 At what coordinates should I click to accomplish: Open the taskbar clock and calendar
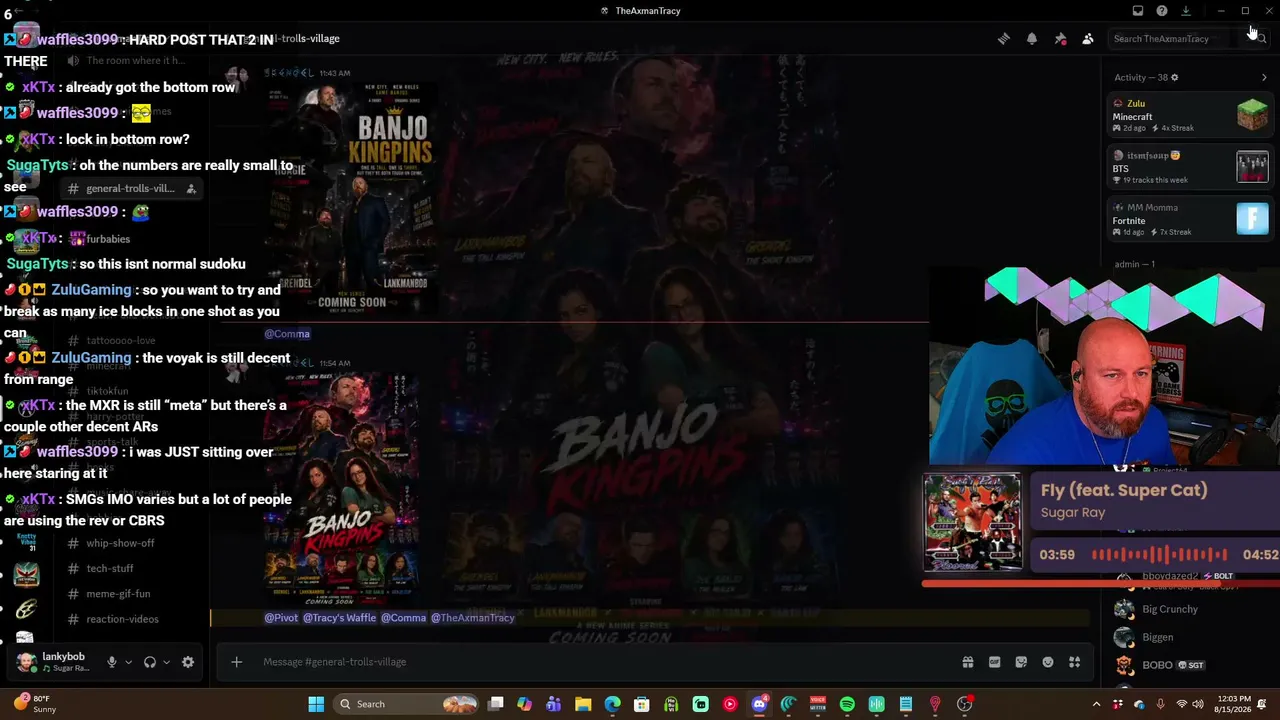(x=1235, y=704)
